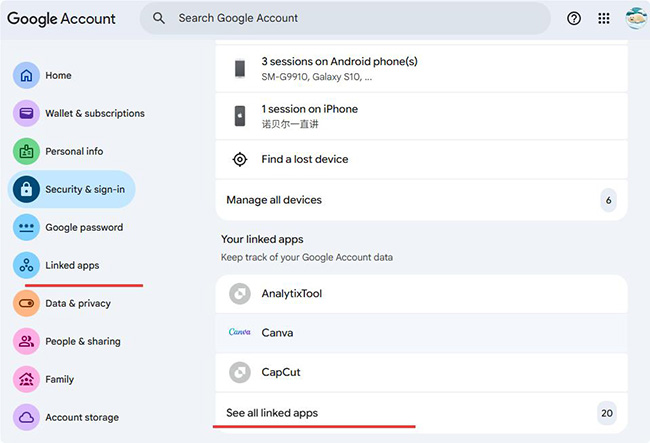The height and width of the screenshot is (443, 650).
Task: Click Manage all devices
Action: (421, 200)
